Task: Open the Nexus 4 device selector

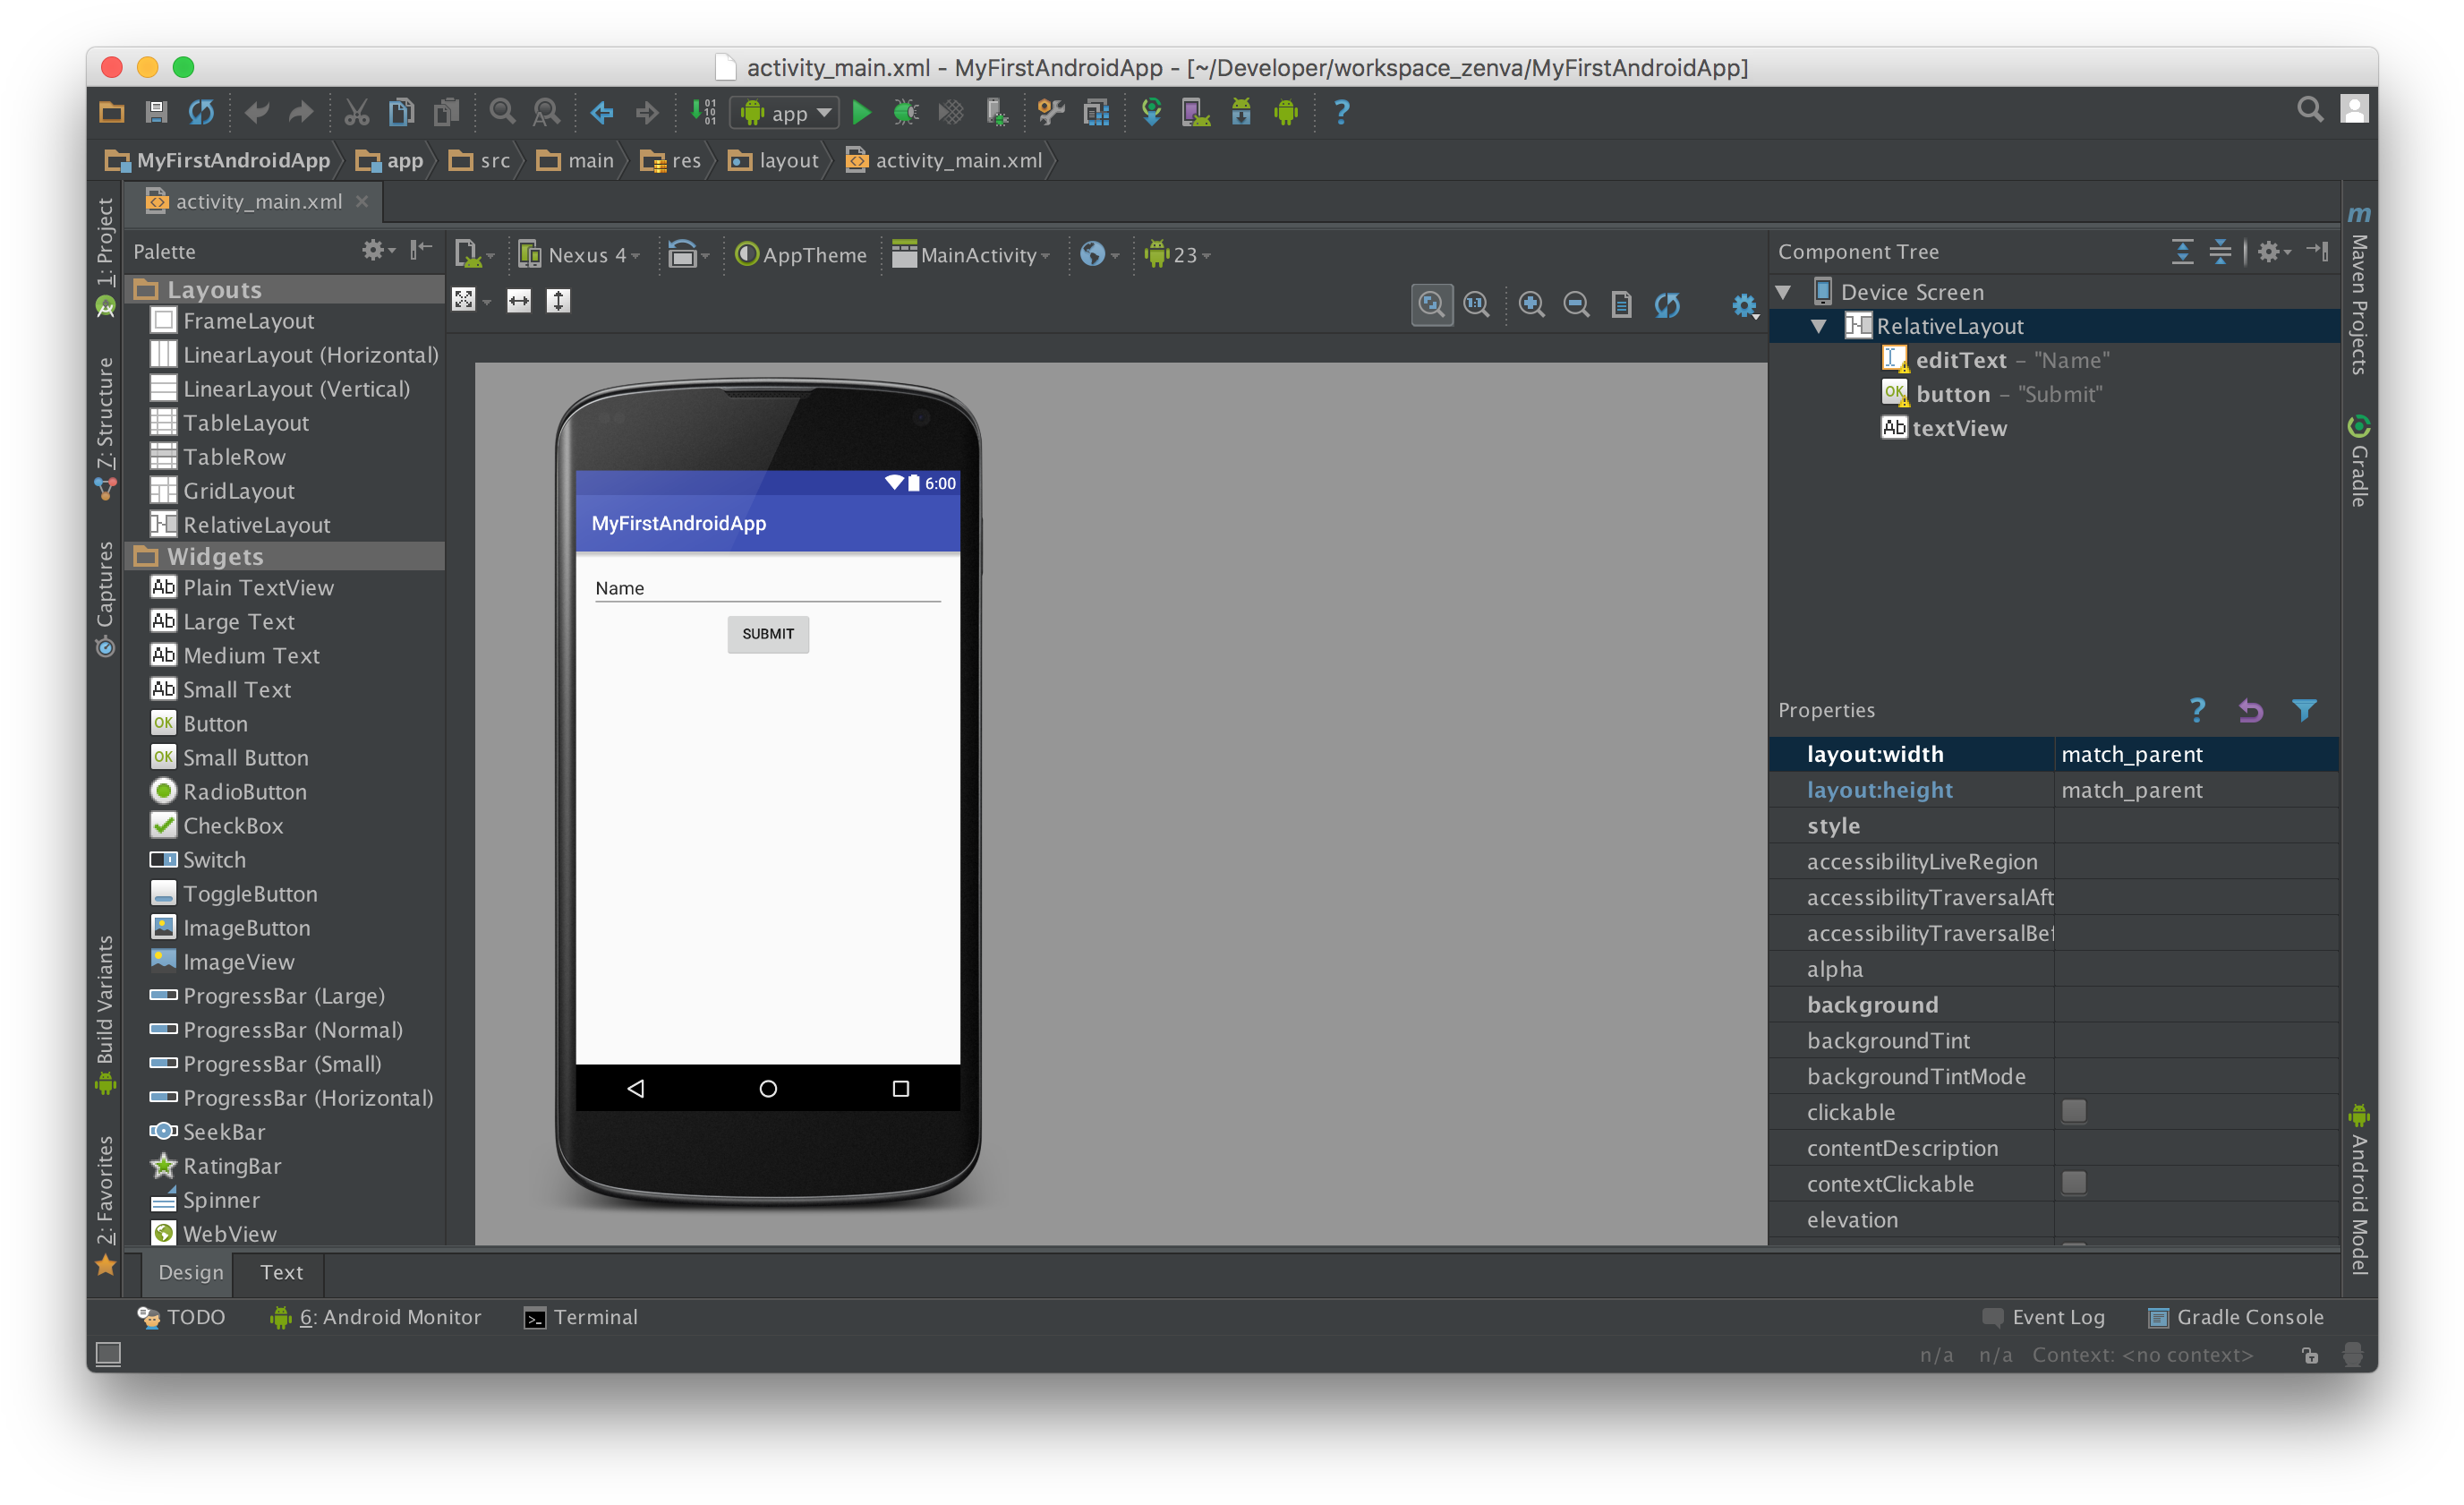Action: click(x=581, y=255)
